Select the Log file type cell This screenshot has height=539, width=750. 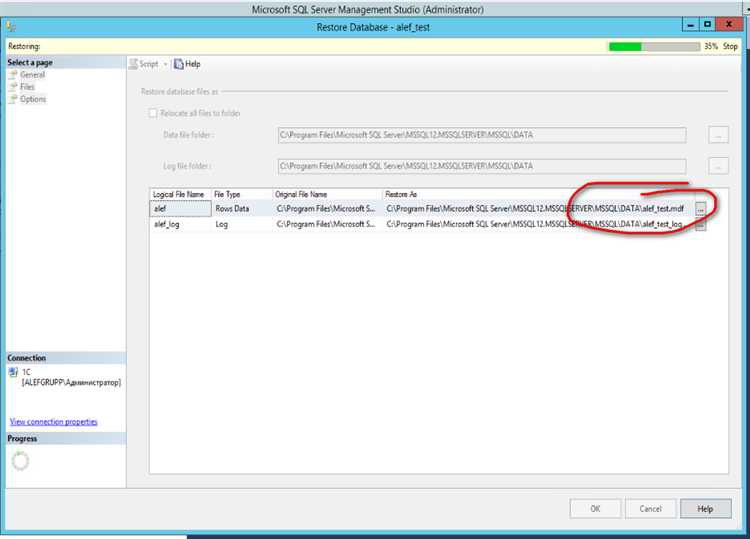point(242,224)
